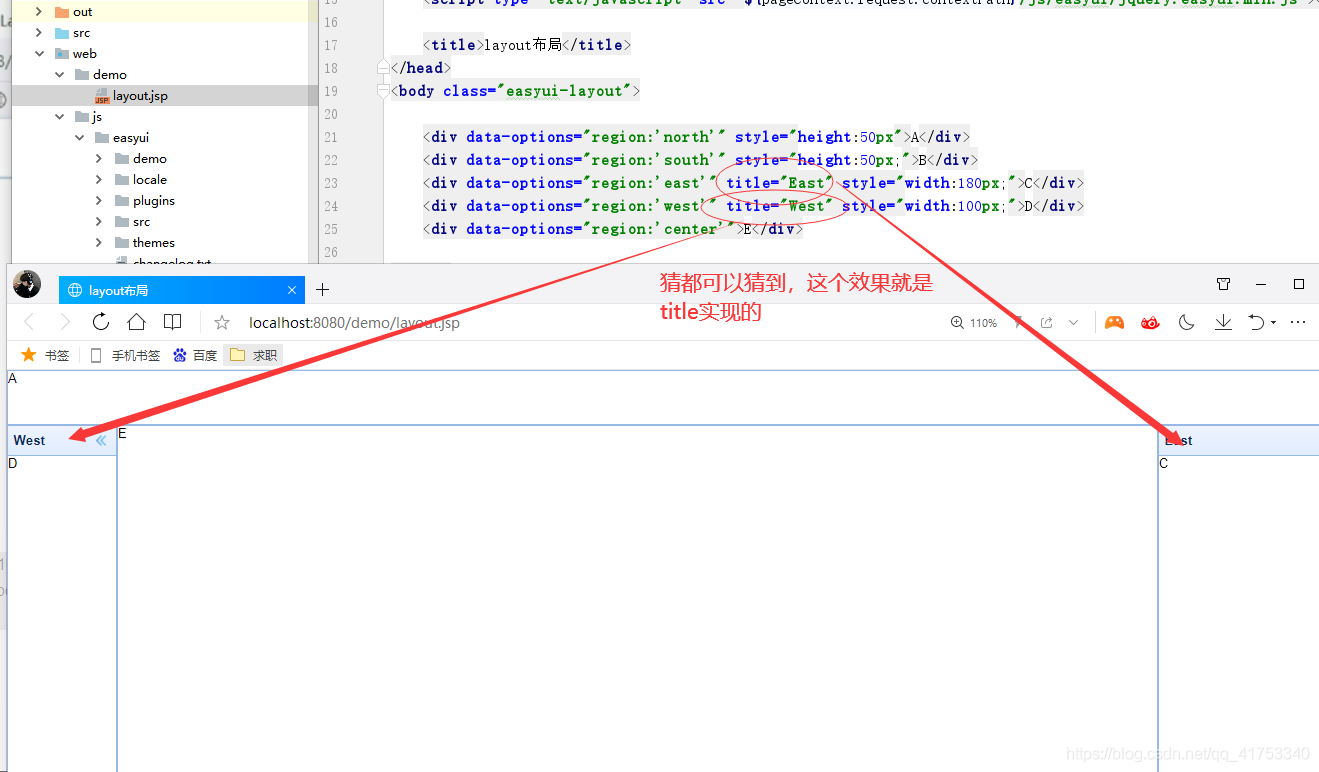This screenshot has height=772, width=1319.
Task: Click the locale folder icon
Action: pos(122,180)
